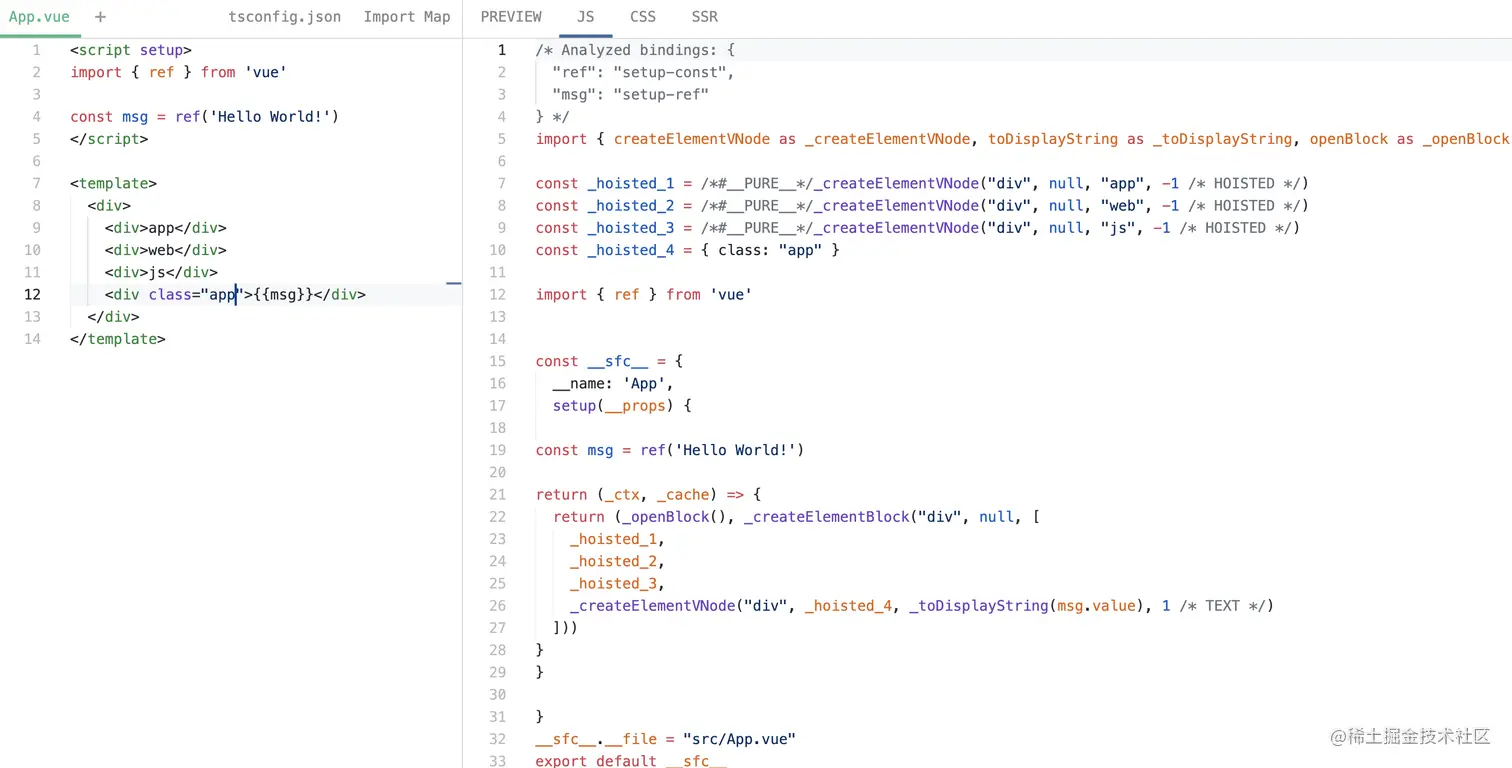Switch to the PREVIEW tab

(511, 16)
